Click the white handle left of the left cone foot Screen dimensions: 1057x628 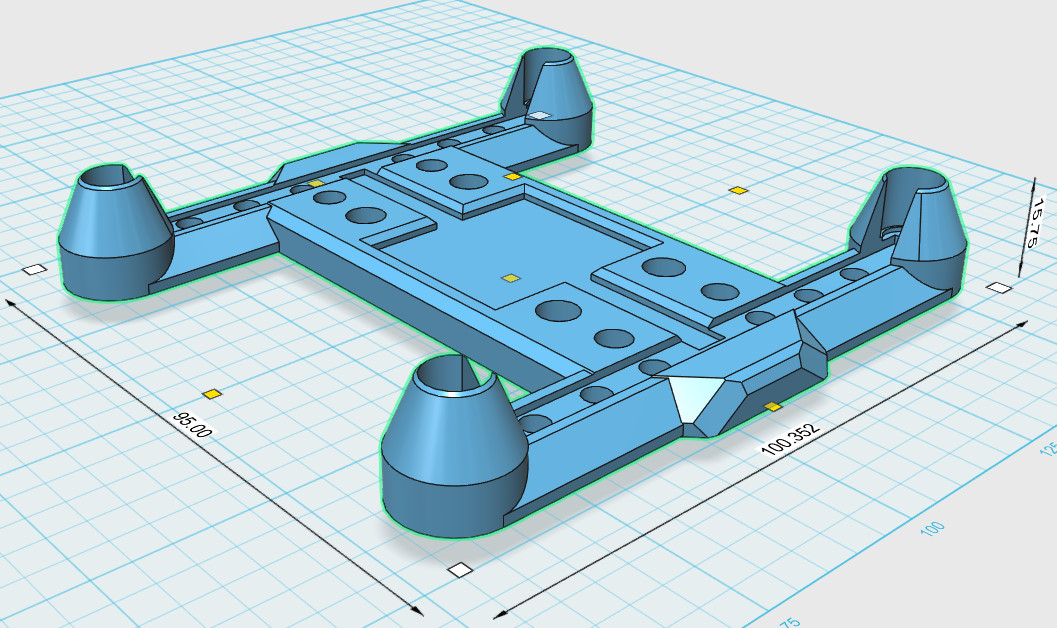click(x=34, y=270)
